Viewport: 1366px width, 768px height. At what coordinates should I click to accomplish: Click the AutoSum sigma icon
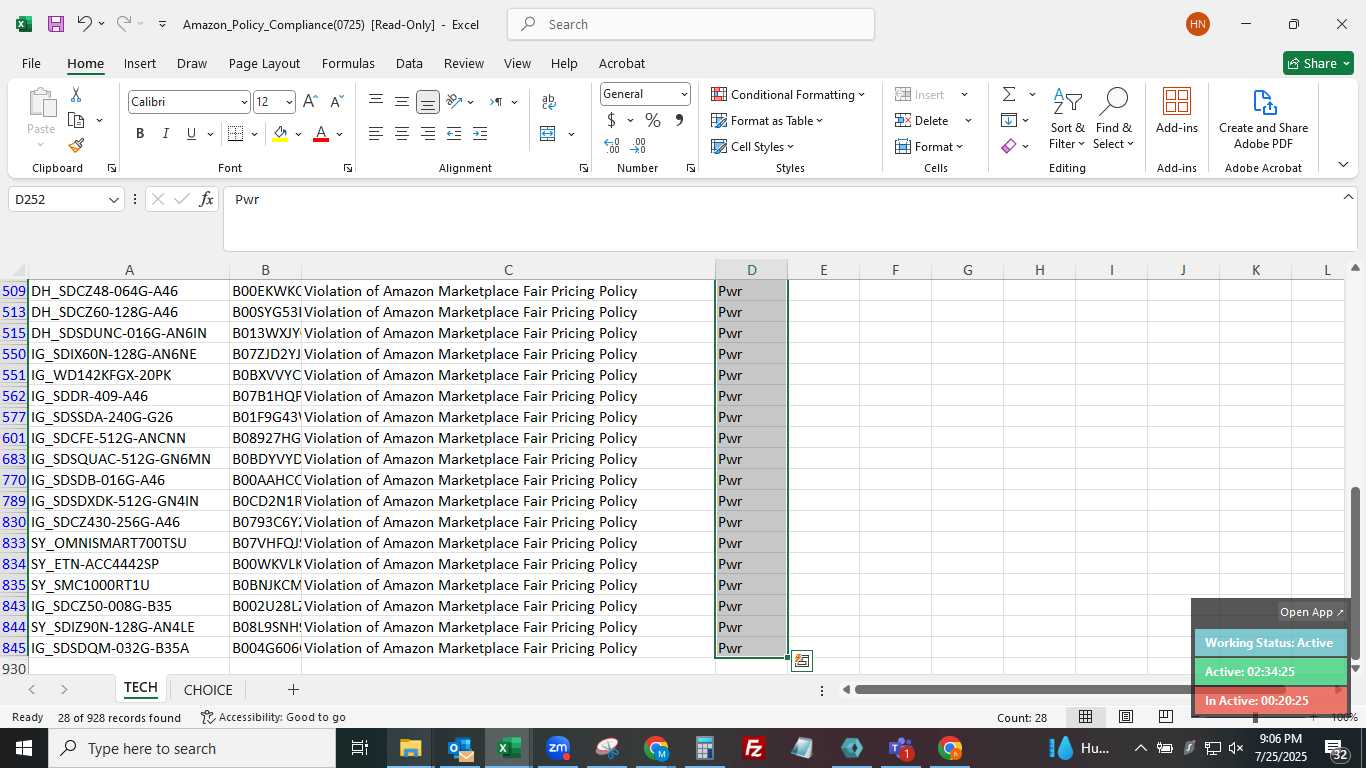[1009, 94]
